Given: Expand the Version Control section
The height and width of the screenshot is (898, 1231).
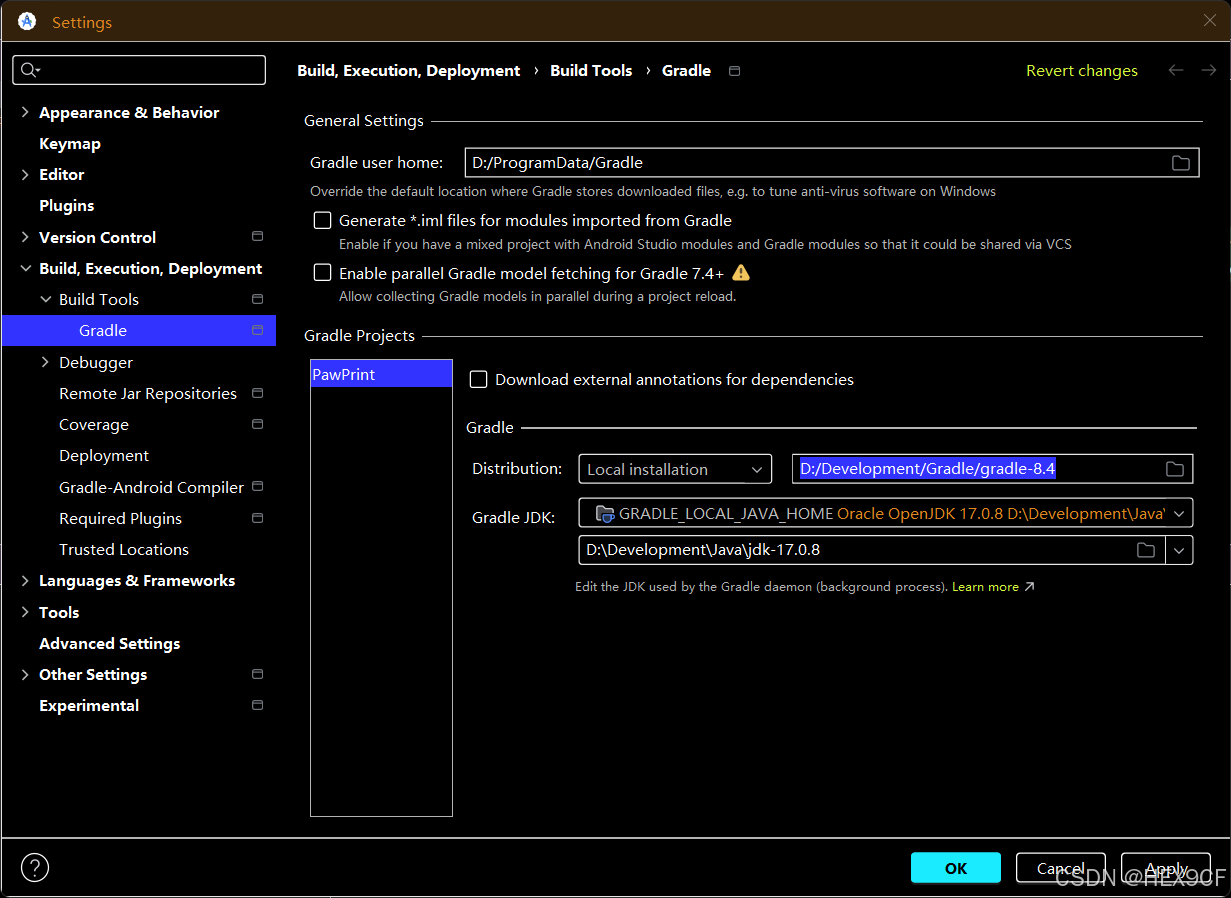Looking at the screenshot, I should point(25,237).
